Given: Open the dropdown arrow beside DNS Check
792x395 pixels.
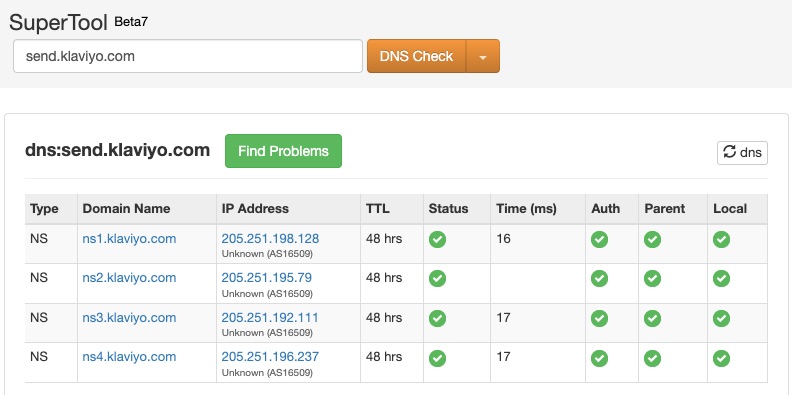Looking at the screenshot, I should [483, 56].
